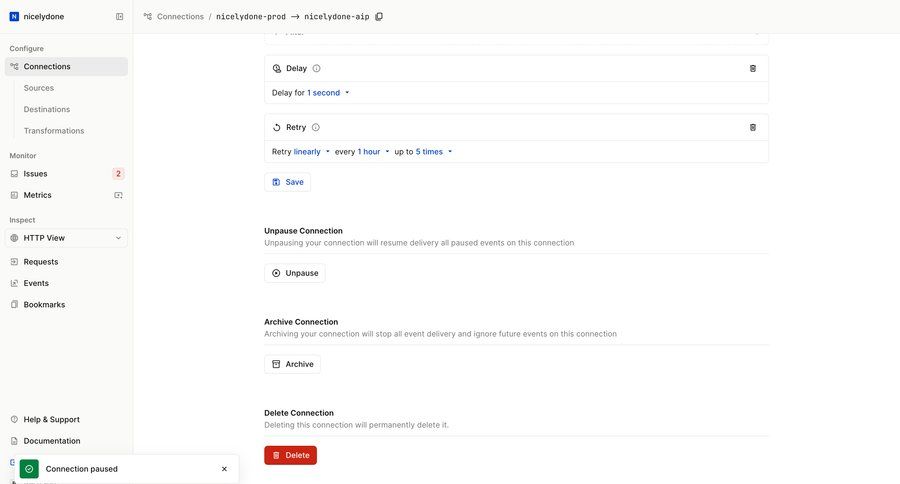Viewport: 900px width, 484px height.
Task: Click the 'nicelydone-aip' breadcrumb text
Action: [x=337, y=17]
